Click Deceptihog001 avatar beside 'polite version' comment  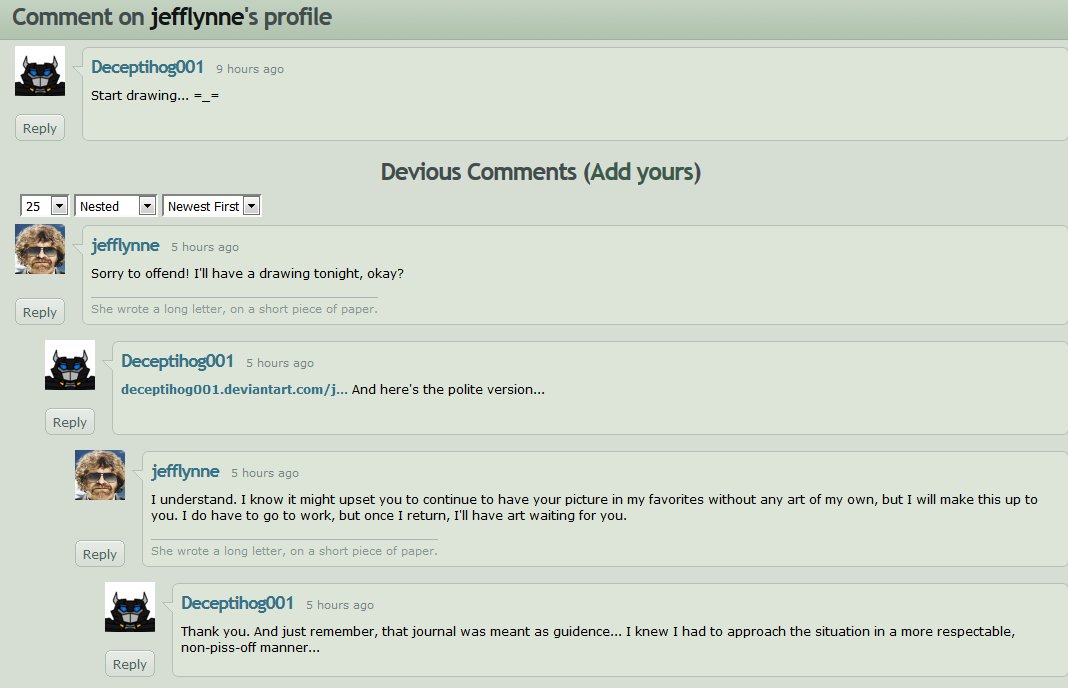70,365
